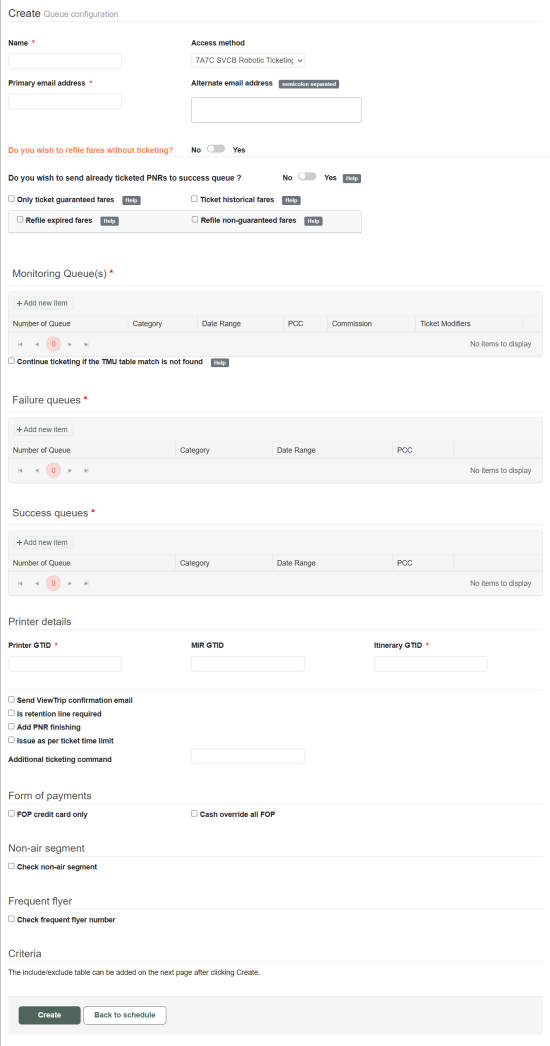Viewport: 550px width, 1046px height.
Task: Go to first page in Monitoring Queue pager
Action: (x=20, y=344)
